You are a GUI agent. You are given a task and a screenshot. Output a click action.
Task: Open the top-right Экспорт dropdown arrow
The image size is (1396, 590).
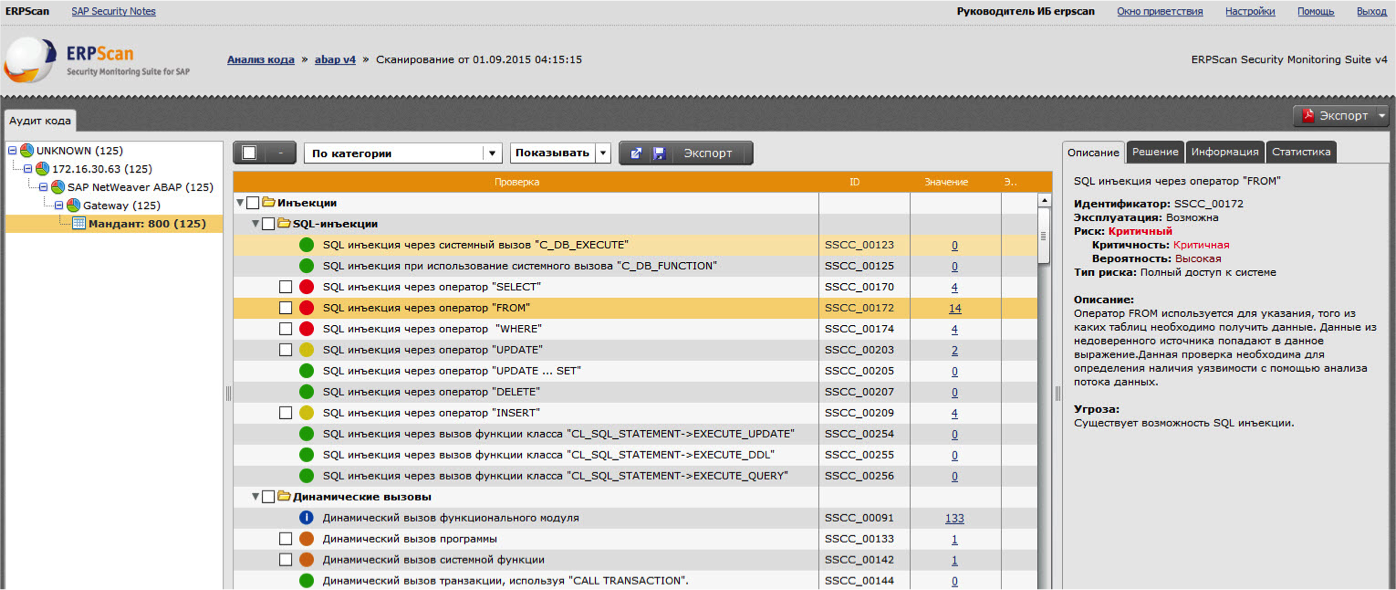click(x=1381, y=116)
